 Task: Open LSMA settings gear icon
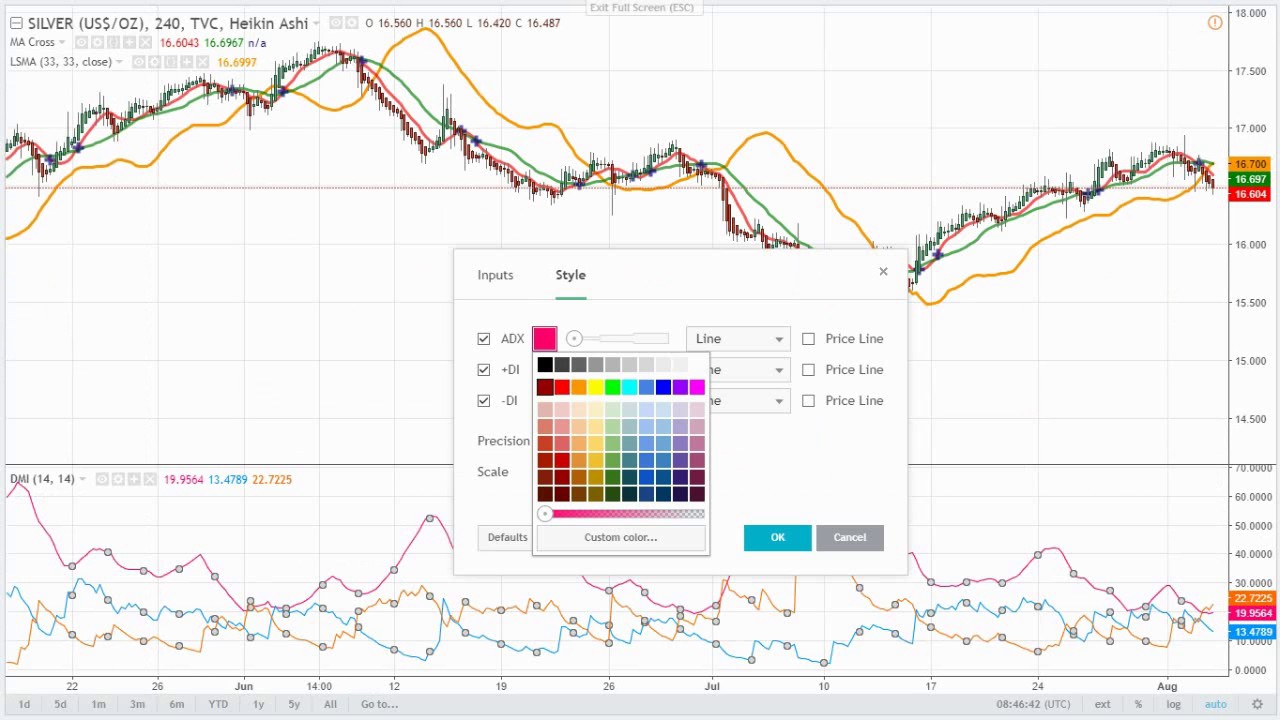click(x=155, y=62)
